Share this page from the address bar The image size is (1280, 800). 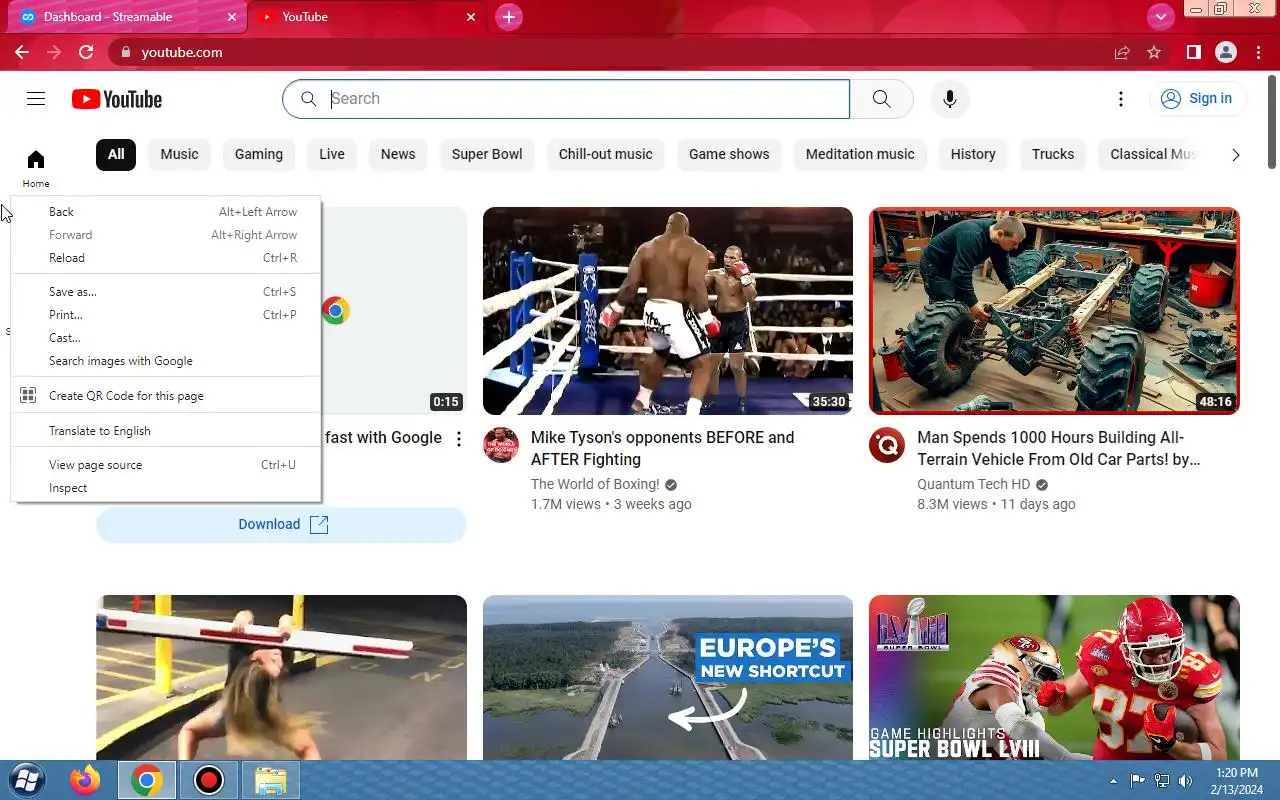(1122, 52)
